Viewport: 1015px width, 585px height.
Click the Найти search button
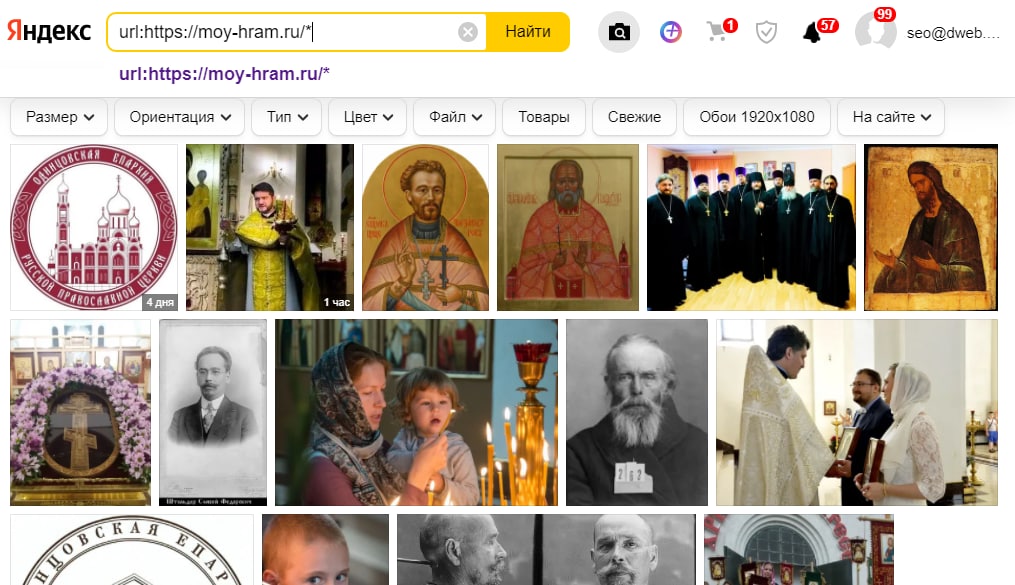point(528,32)
